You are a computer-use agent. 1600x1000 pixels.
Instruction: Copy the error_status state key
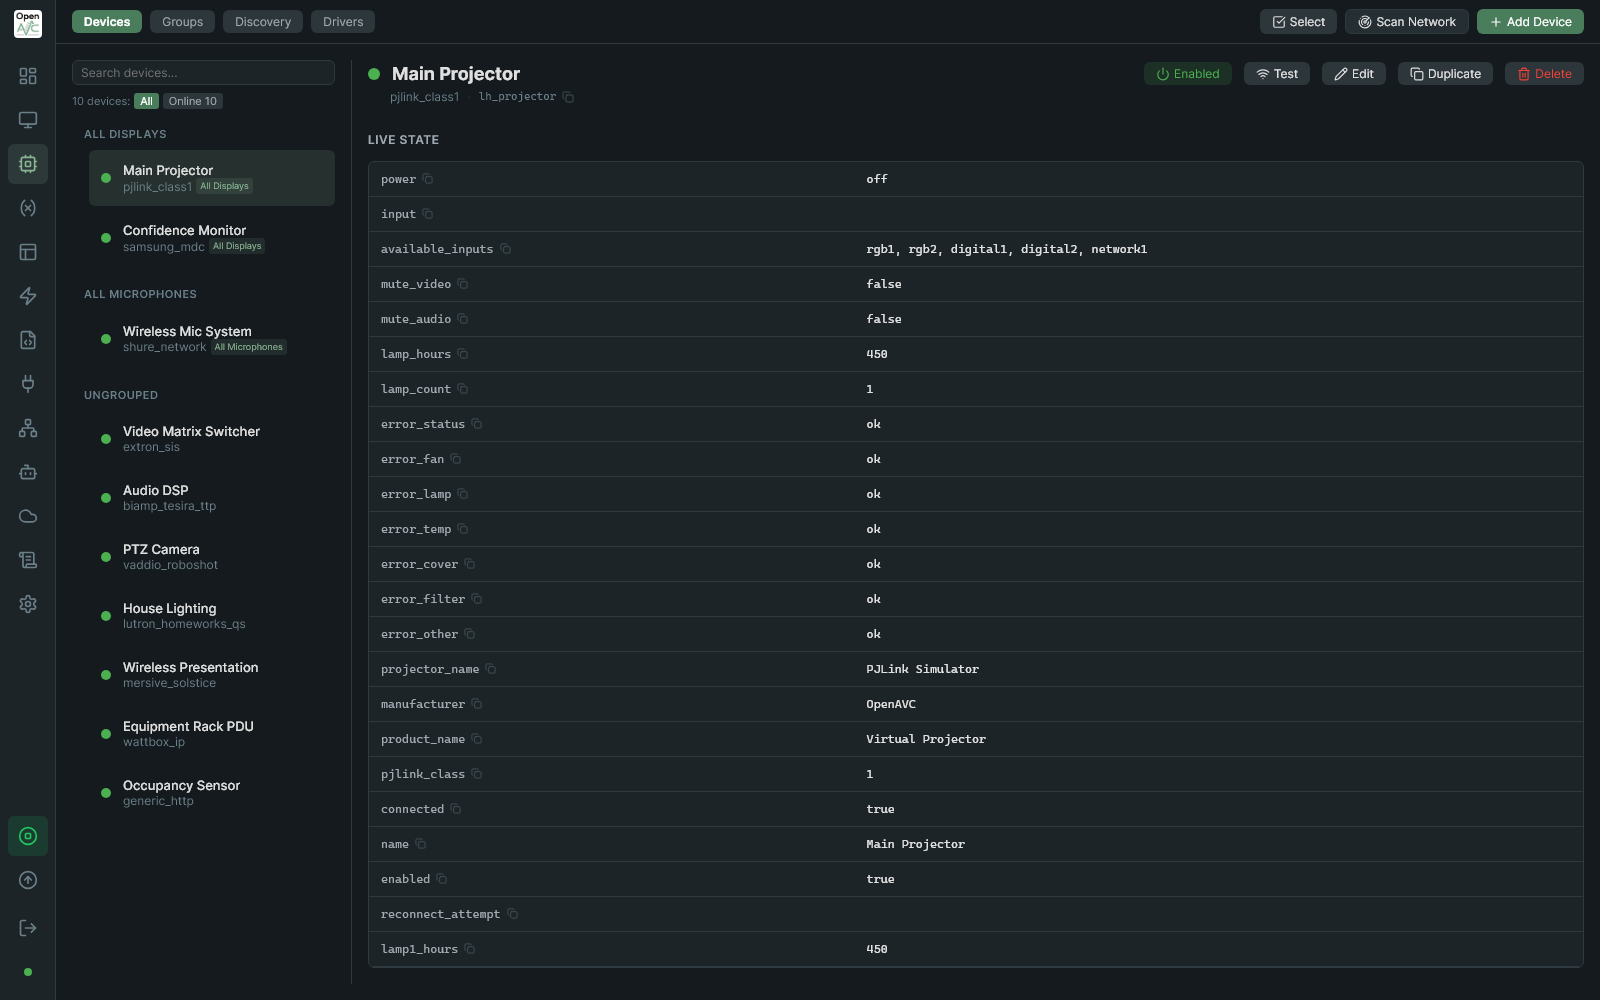(477, 424)
